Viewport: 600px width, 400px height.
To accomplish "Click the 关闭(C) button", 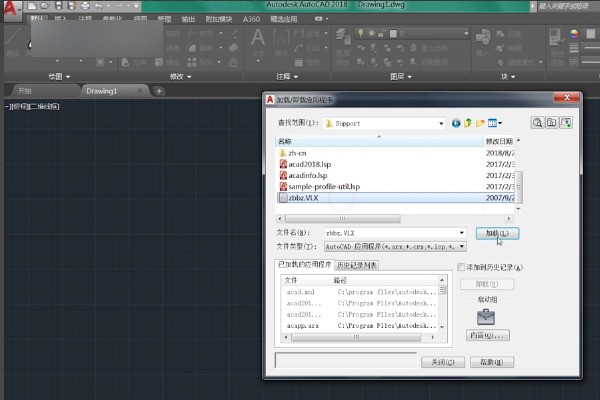I will (443, 362).
